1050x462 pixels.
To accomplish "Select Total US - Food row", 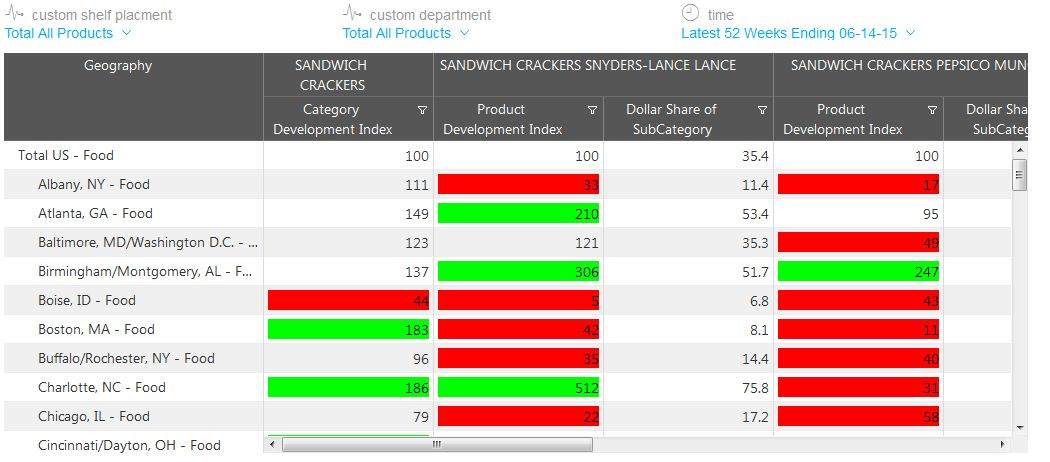I will (66, 156).
